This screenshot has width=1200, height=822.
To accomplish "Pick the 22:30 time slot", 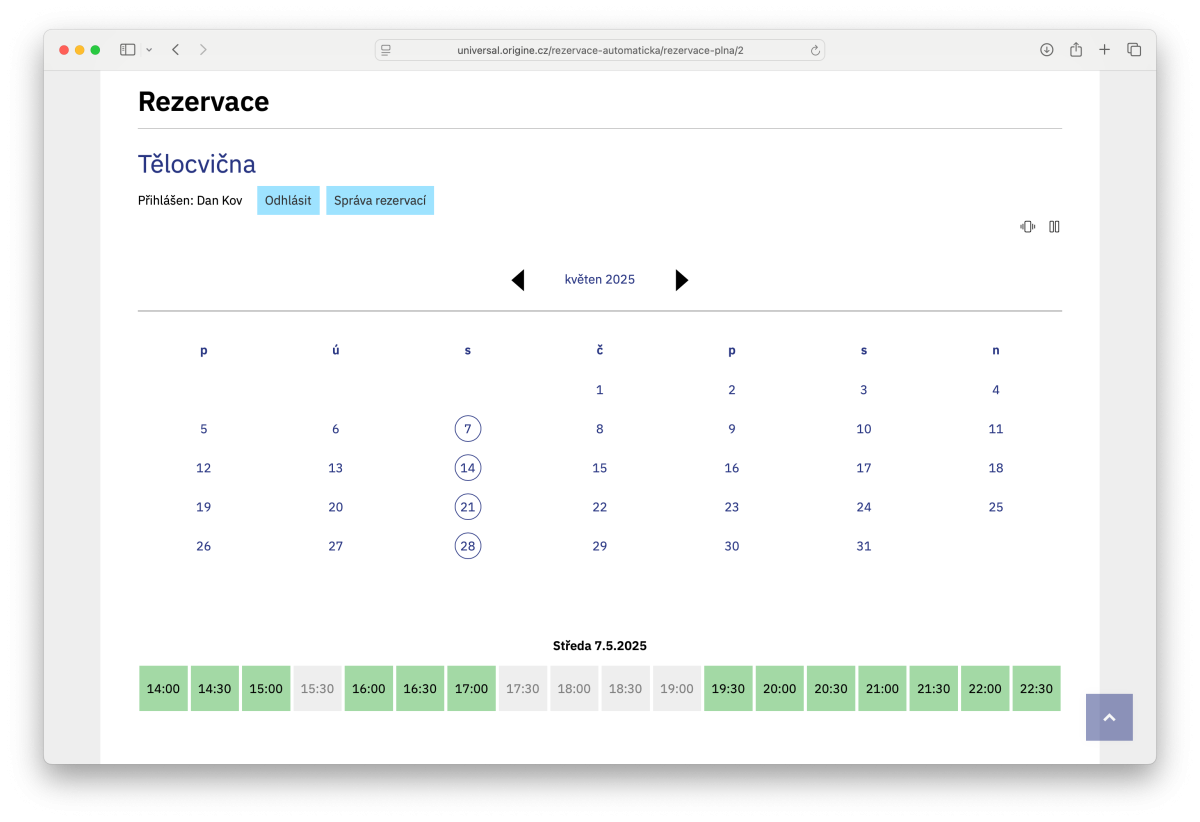I will tap(1036, 689).
